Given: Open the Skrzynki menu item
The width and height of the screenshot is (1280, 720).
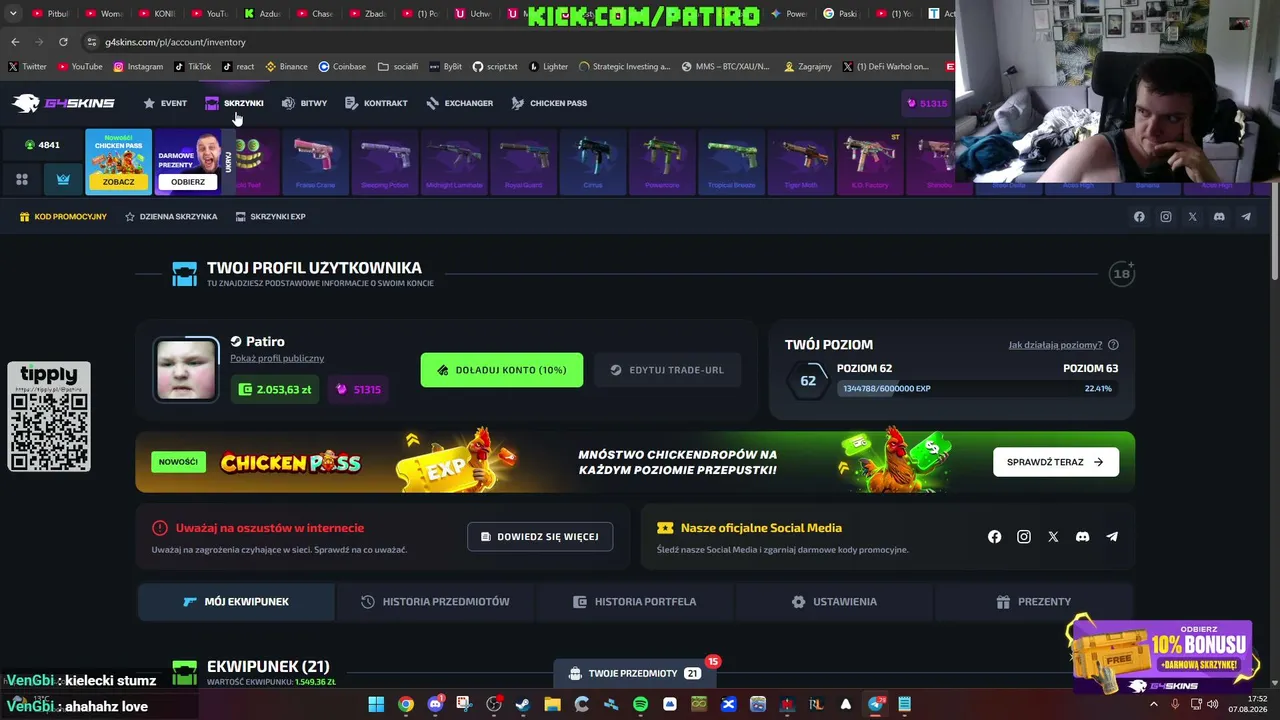Looking at the screenshot, I should point(234,103).
